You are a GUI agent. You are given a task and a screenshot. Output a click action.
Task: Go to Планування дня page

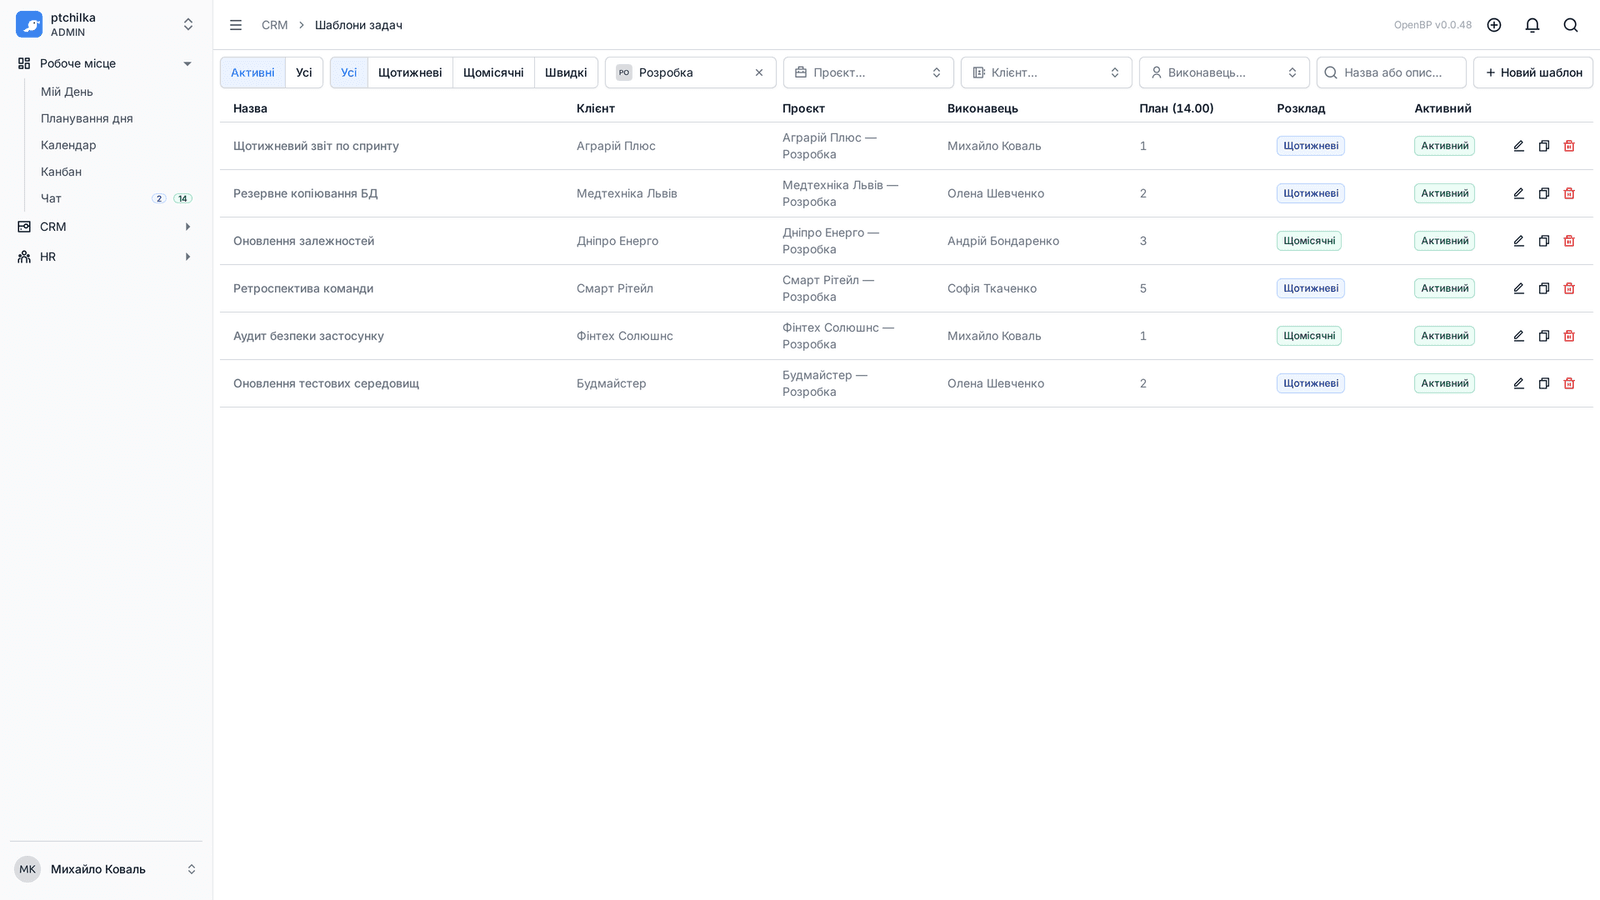click(87, 118)
